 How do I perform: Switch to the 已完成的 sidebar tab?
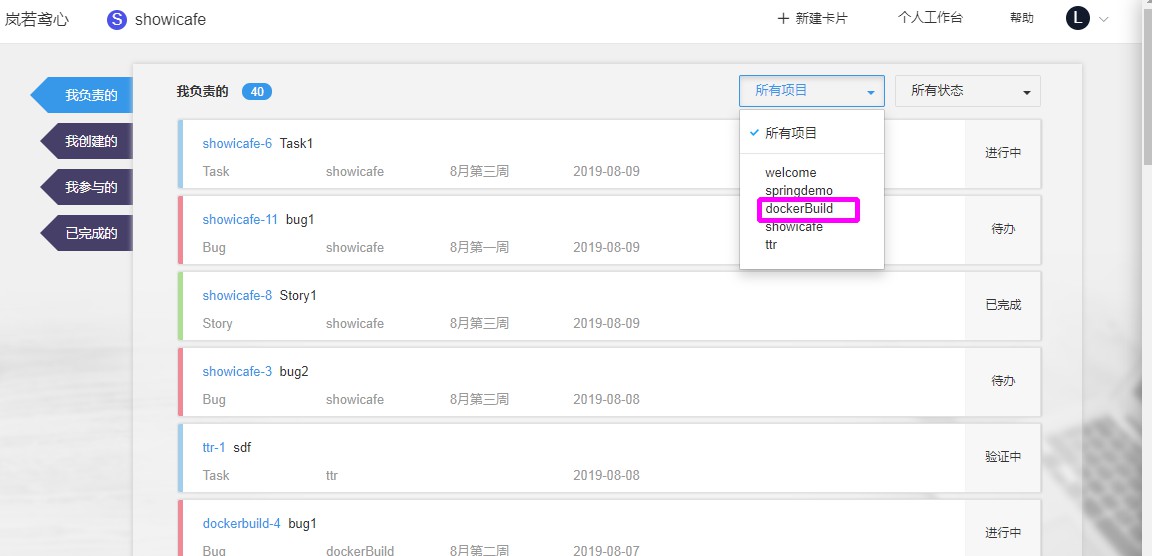tap(87, 234)
